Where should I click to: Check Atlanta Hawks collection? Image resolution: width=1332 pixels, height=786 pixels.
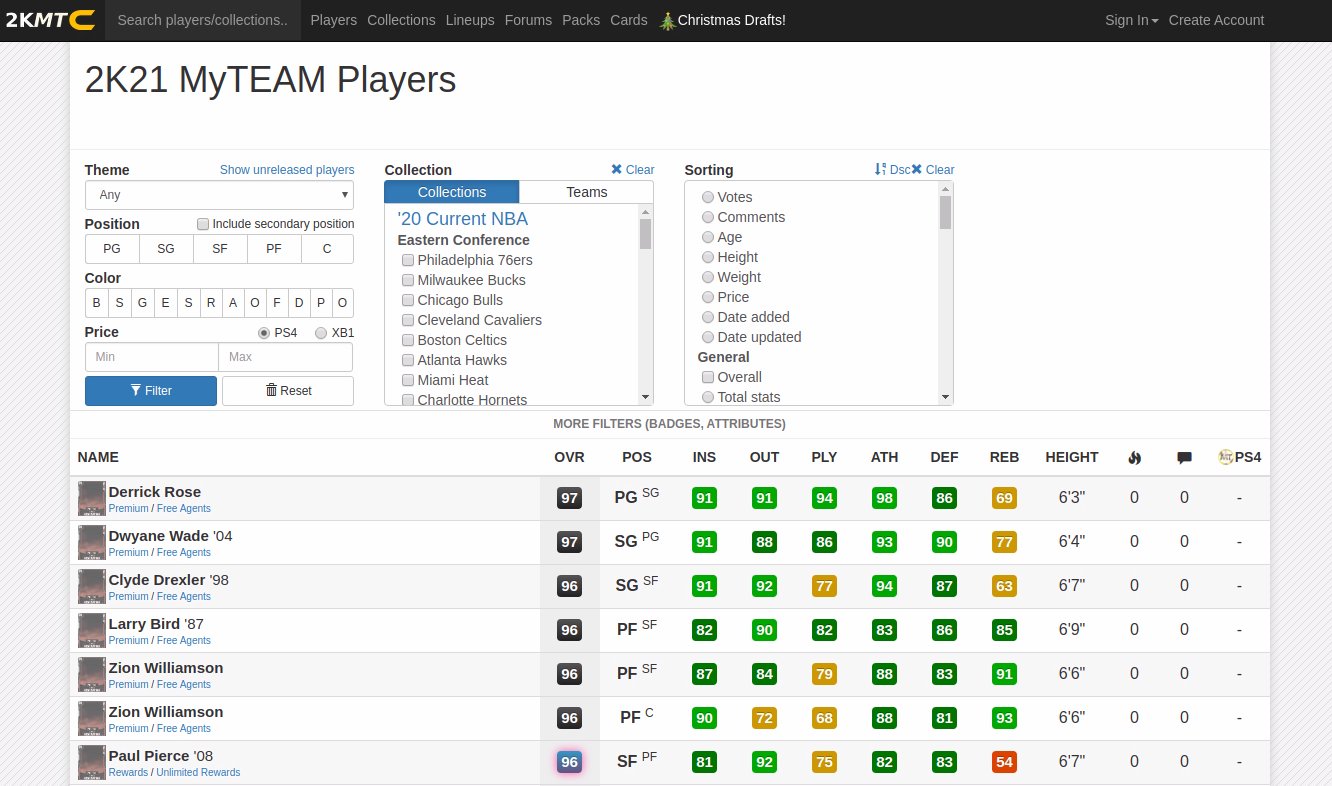pos(408,360)
